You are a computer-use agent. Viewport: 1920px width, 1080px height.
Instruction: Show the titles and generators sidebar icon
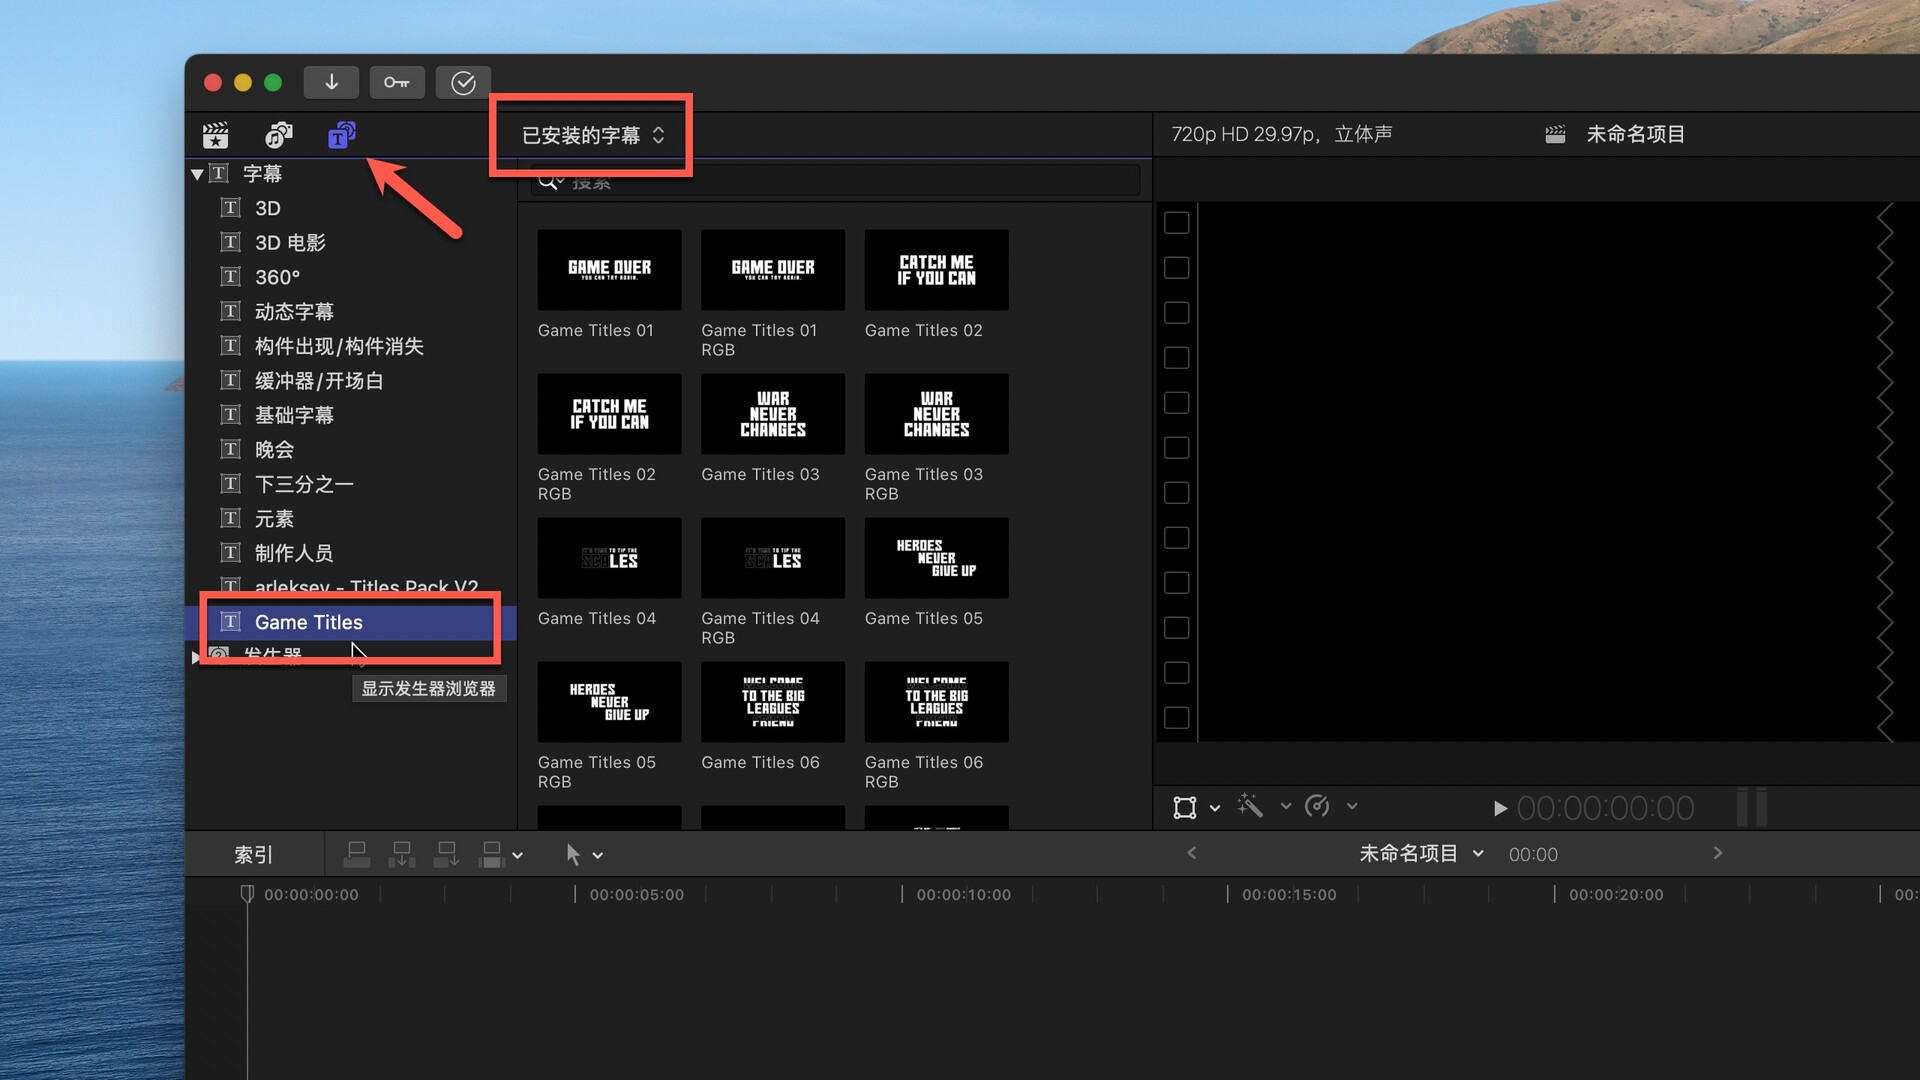click(342, 135)
